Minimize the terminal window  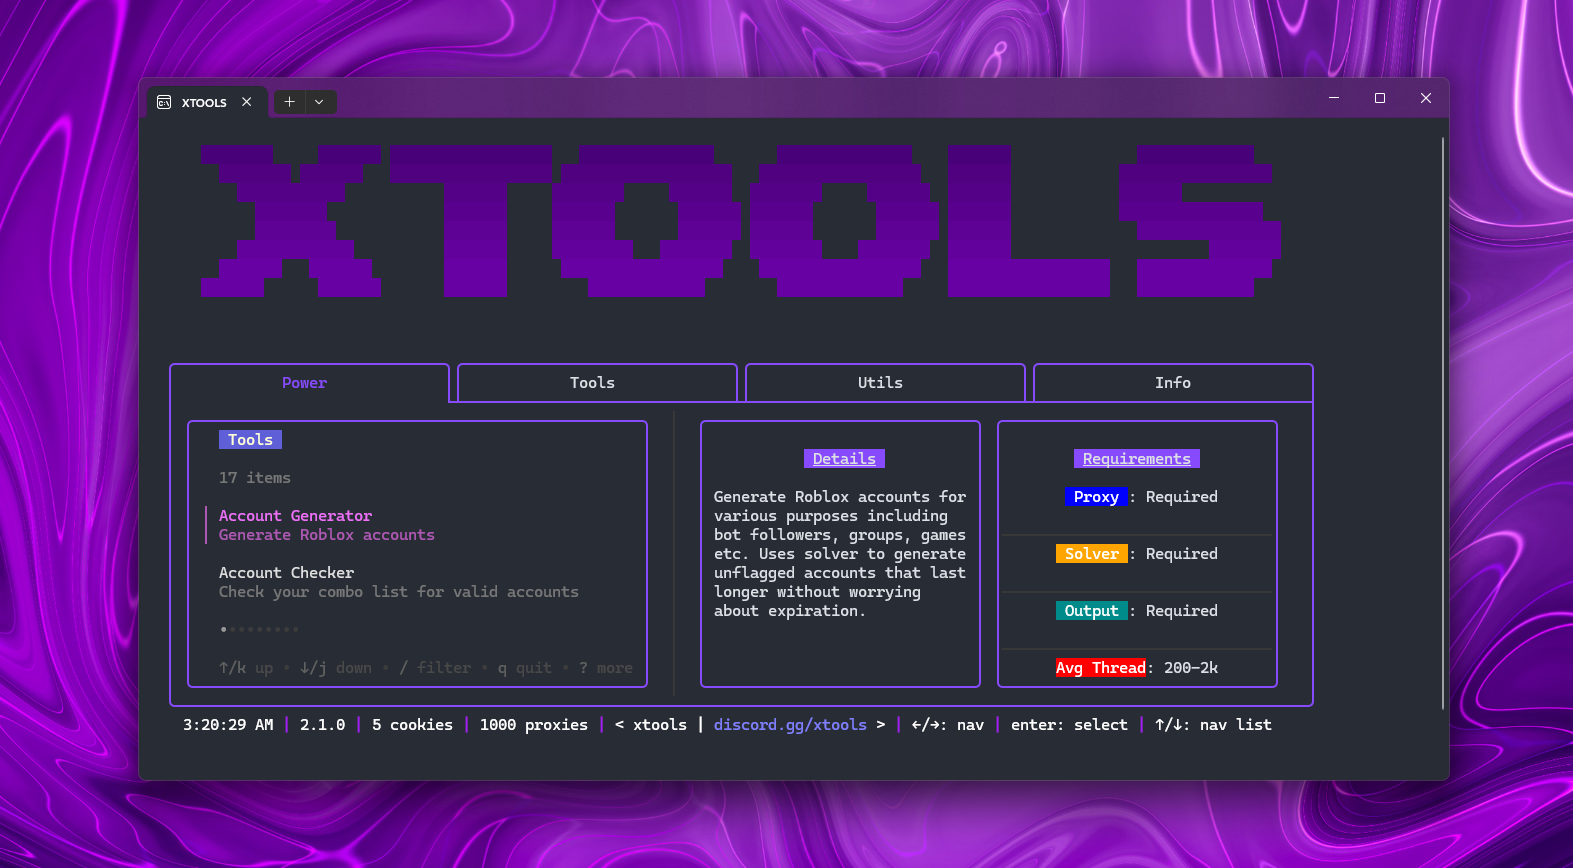pyautogui.click(x=1334, y=98)
